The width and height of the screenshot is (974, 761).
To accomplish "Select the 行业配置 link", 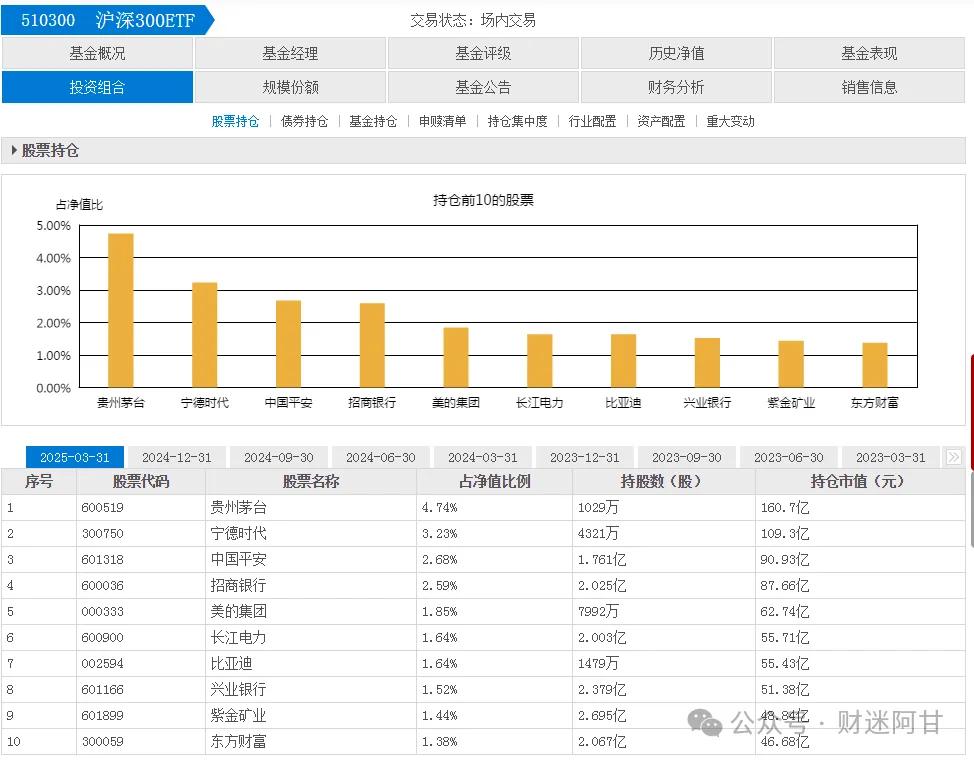I will [592, 121].
